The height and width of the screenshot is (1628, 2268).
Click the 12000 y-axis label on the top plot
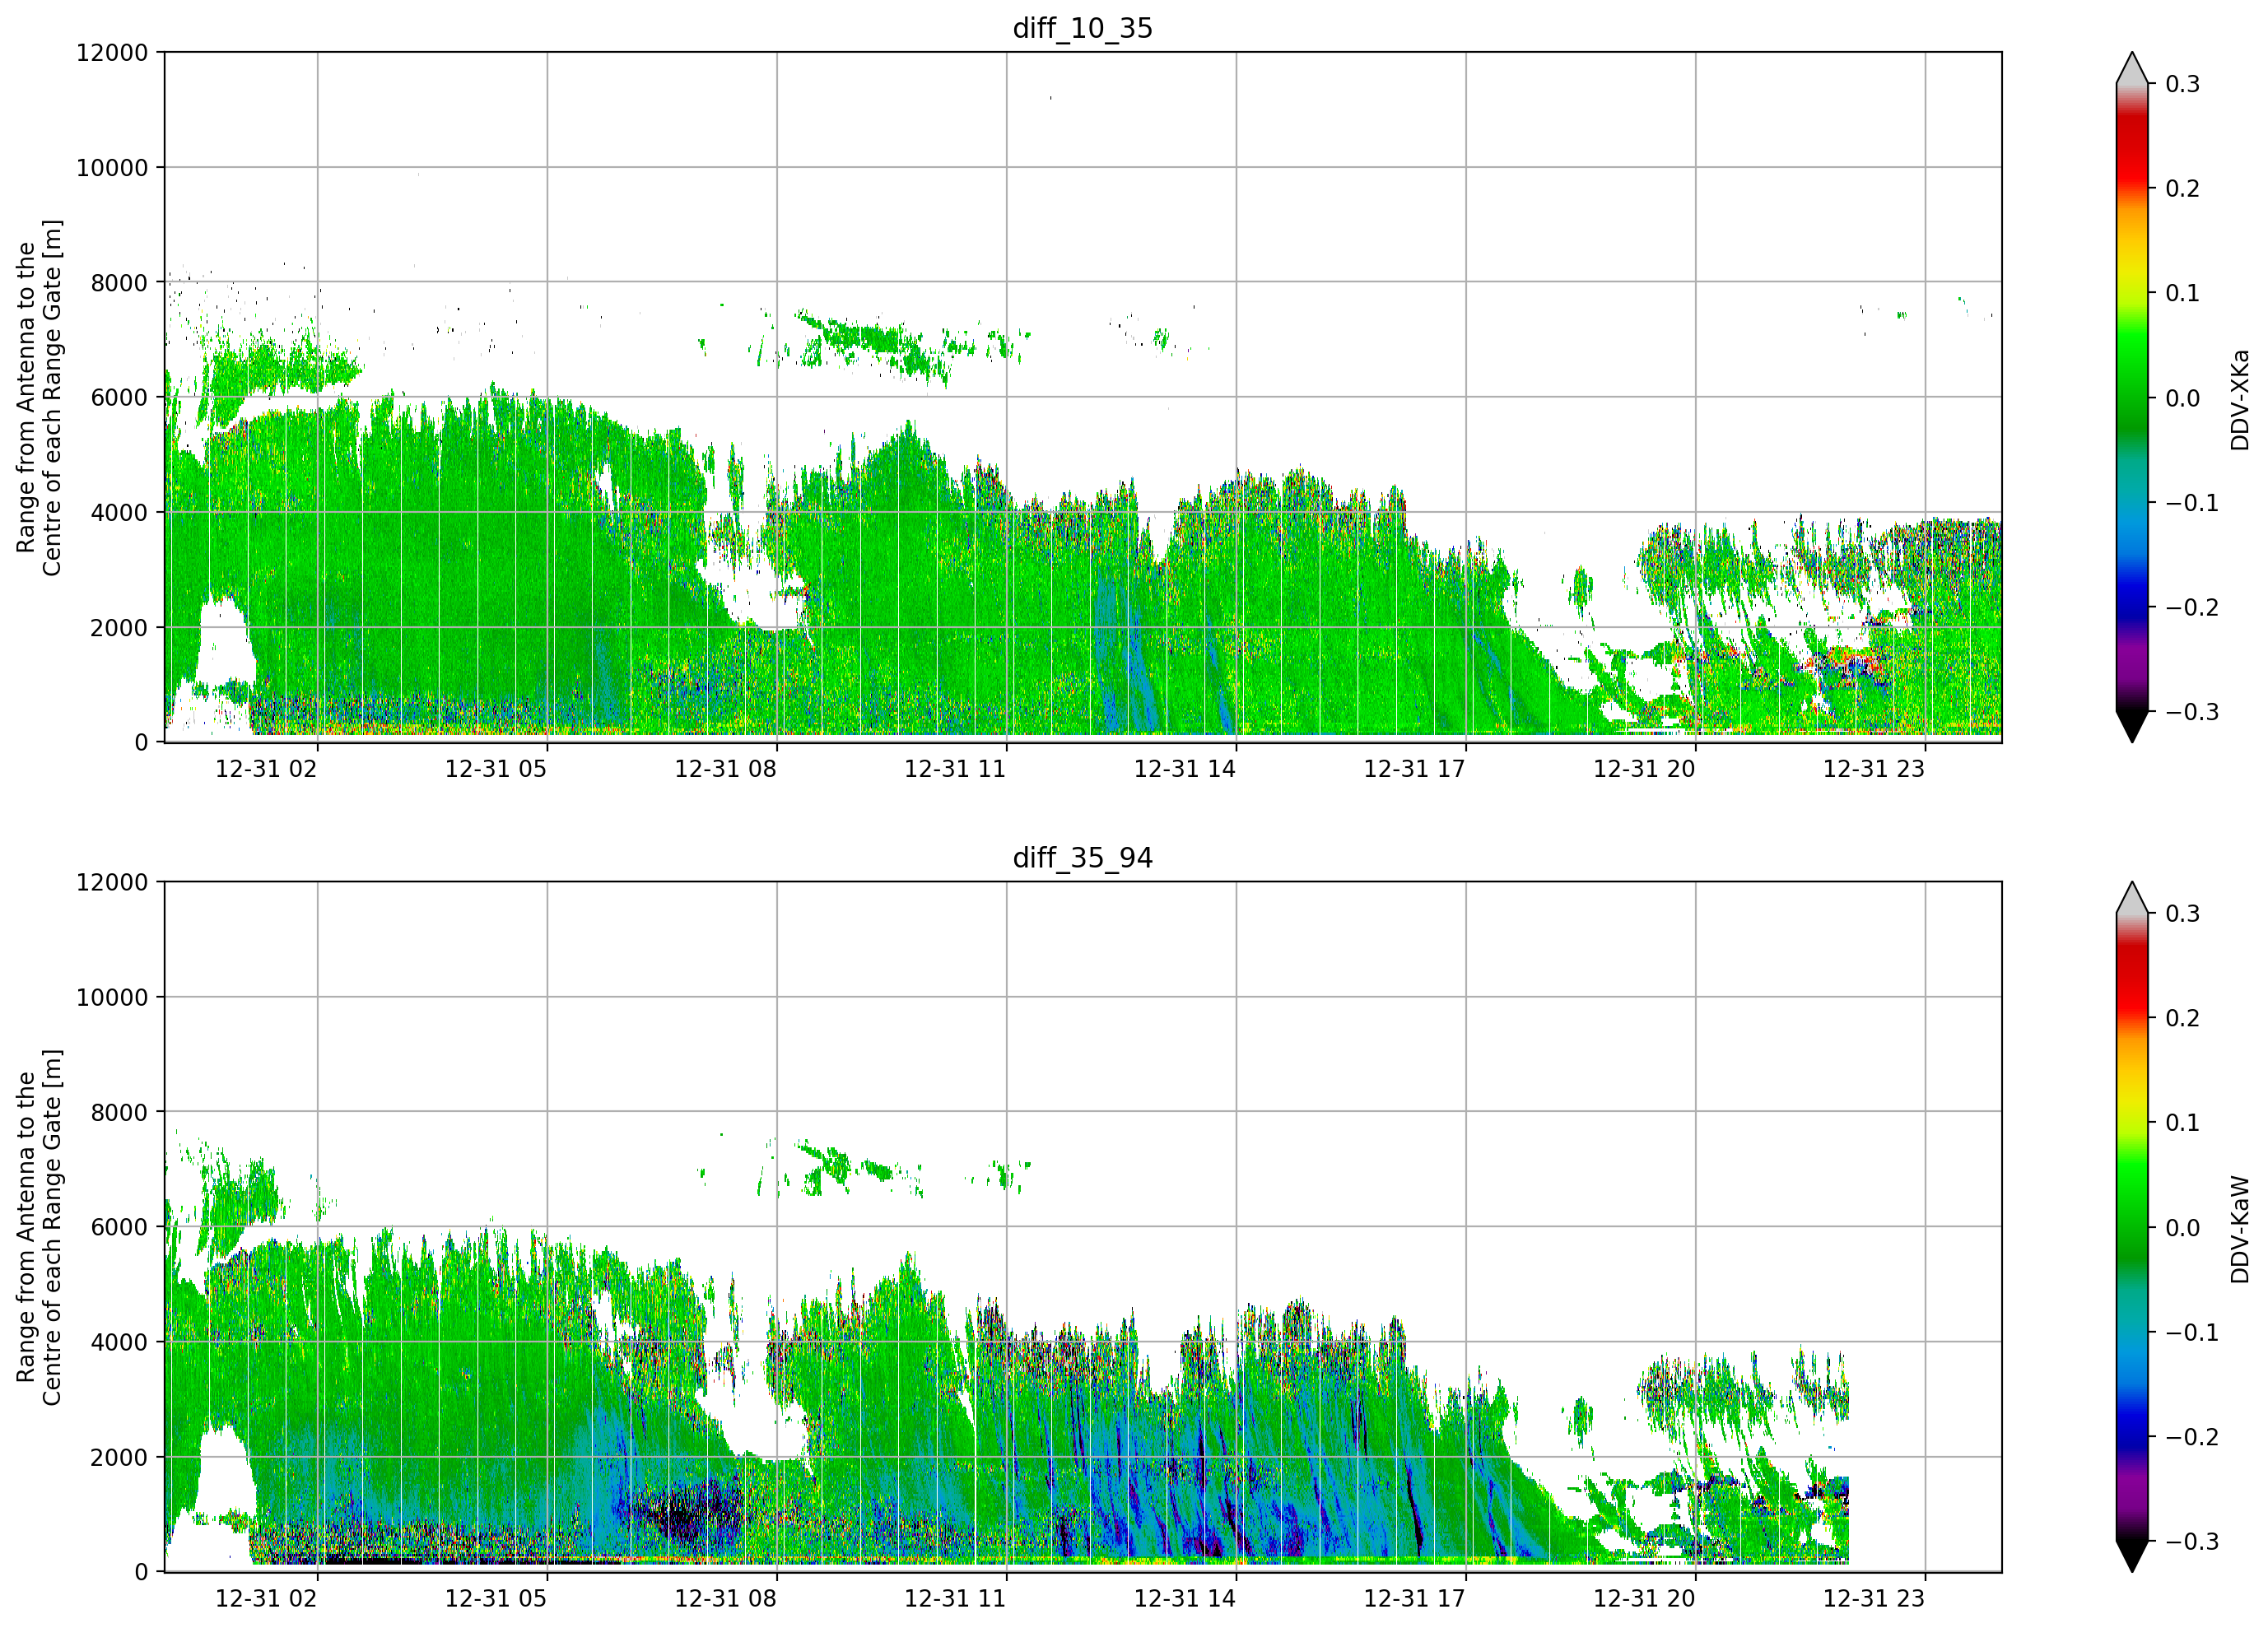(112, 52)
